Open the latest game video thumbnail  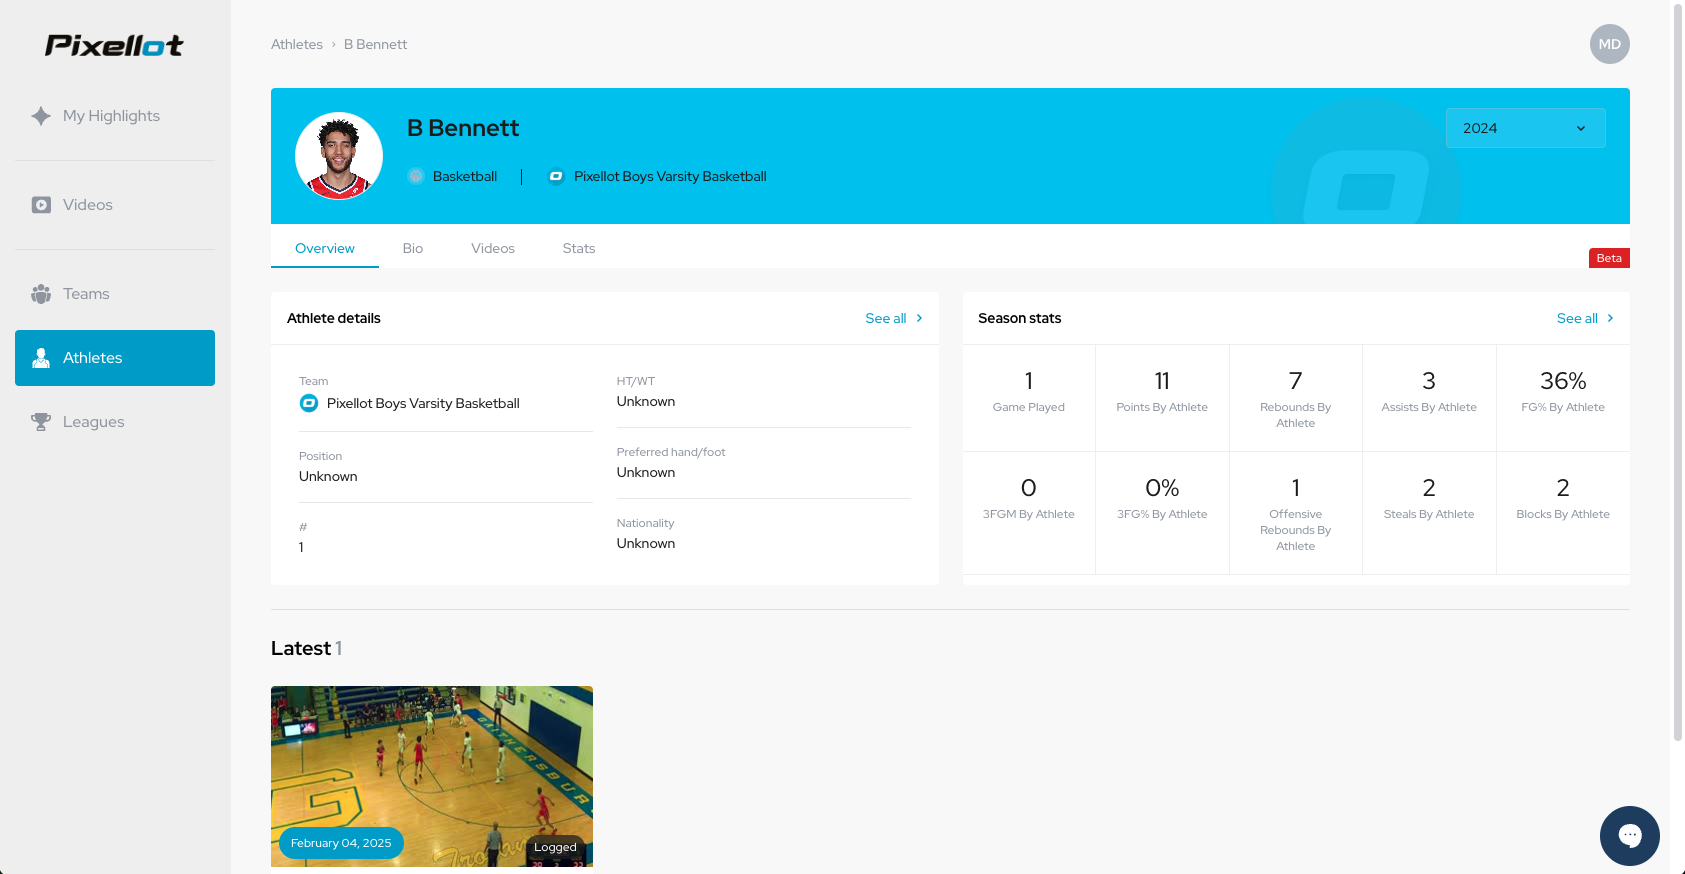point(432,776)
